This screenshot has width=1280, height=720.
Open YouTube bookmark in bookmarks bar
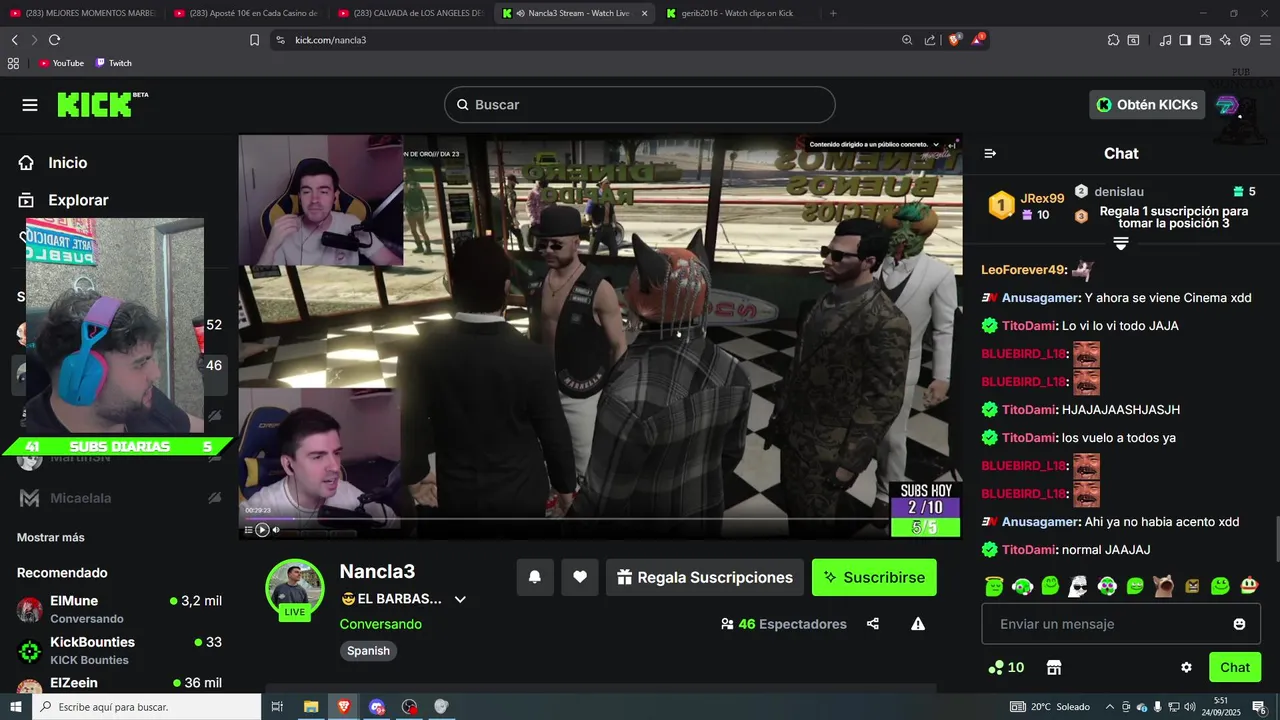(x=61, y=63)
